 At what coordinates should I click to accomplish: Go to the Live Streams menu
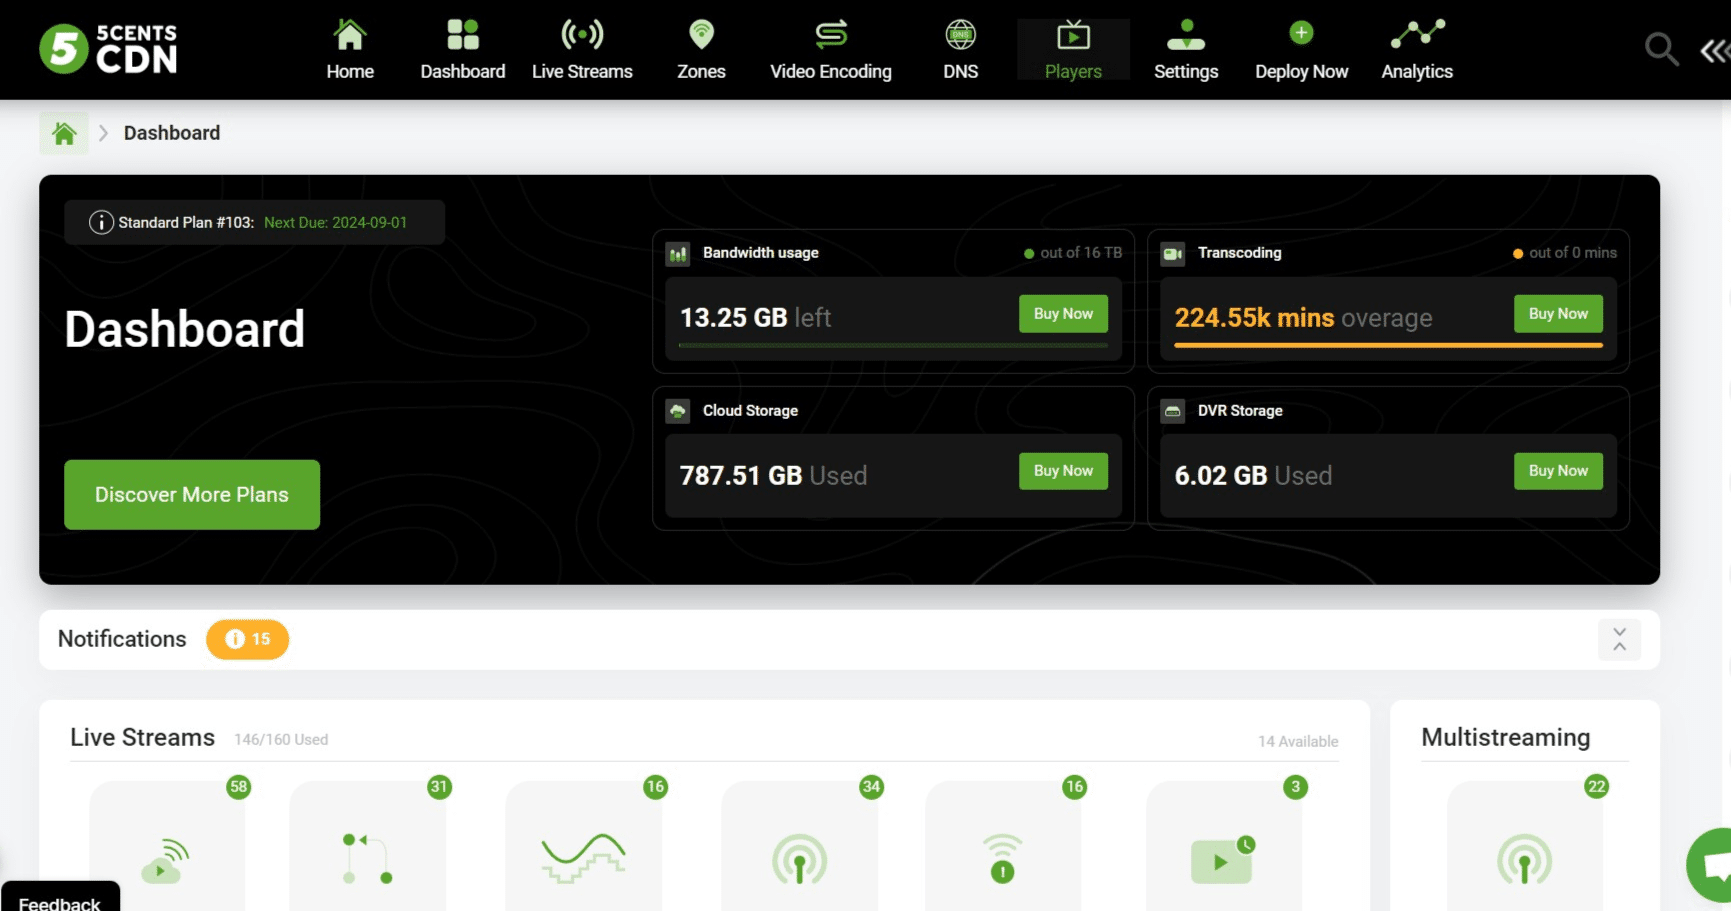[582, 50]
